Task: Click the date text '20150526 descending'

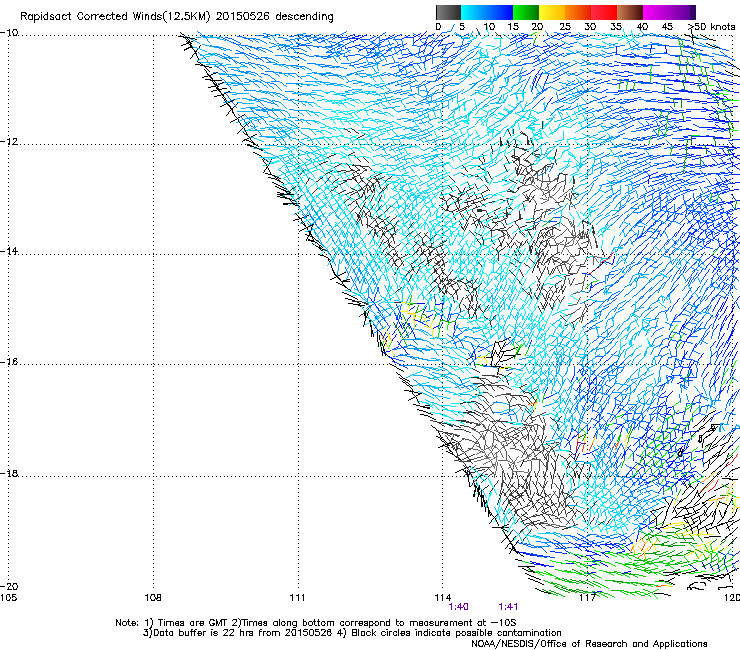Action: (275, 17)
